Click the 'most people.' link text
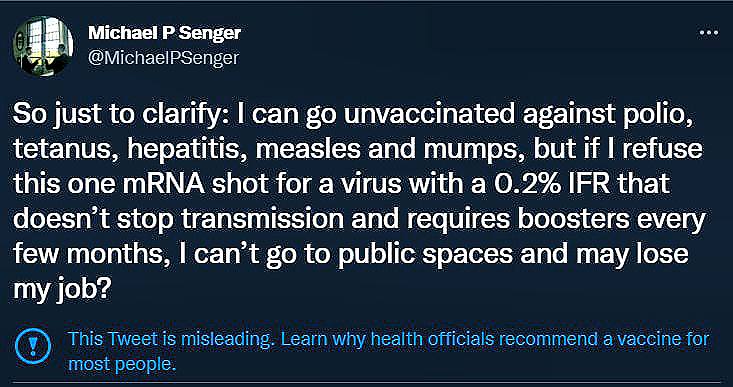 coord(122,363)
